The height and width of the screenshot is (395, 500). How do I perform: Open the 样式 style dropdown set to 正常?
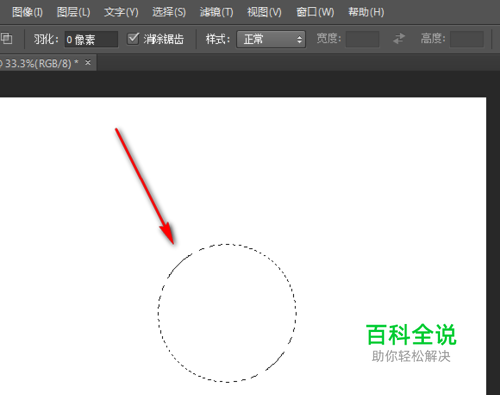tap(271, 39)
